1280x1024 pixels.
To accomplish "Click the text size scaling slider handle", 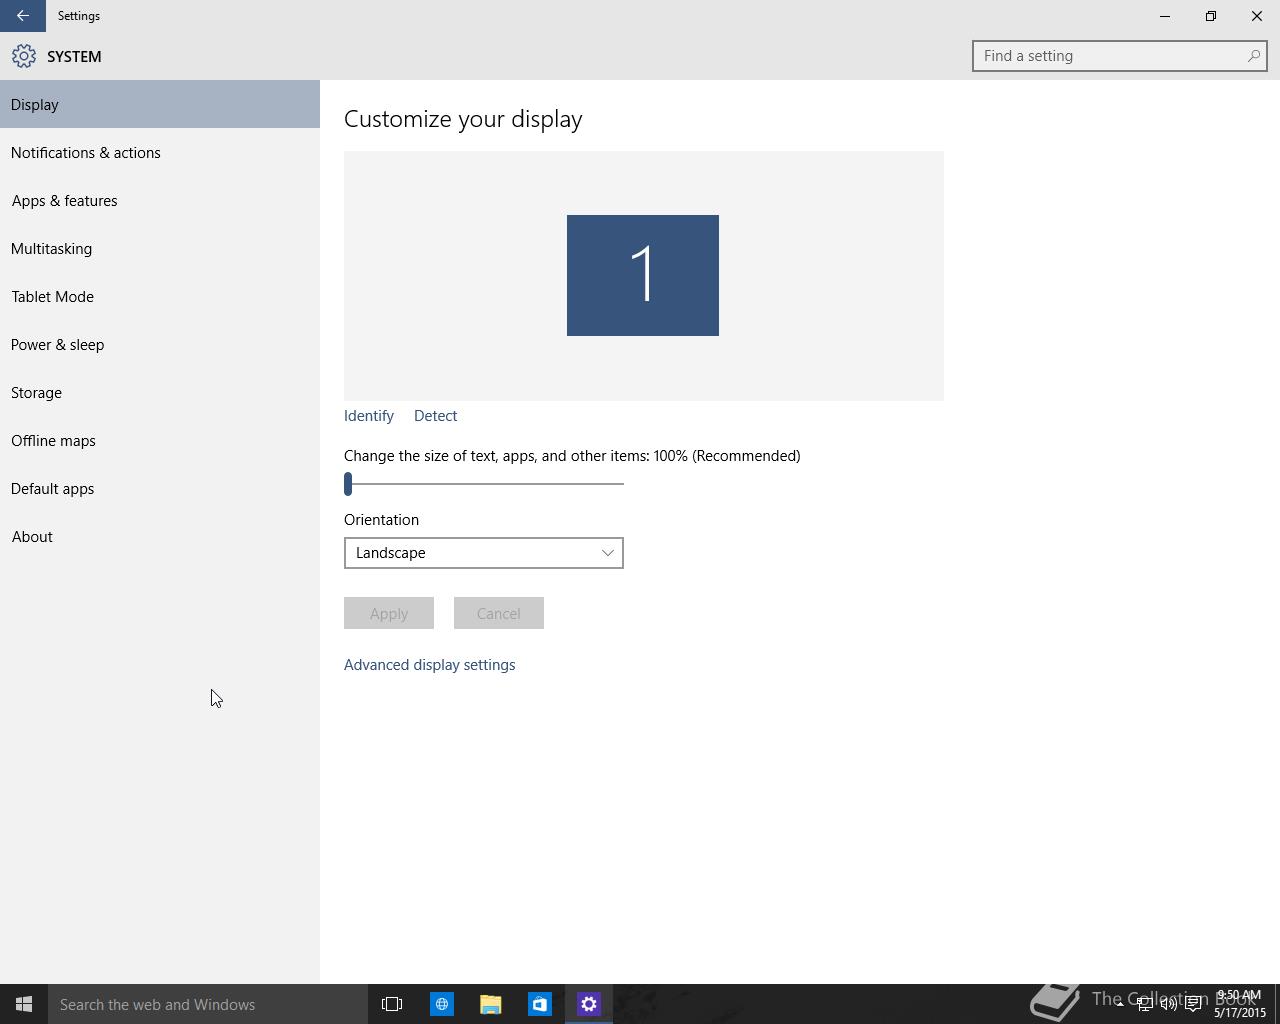I will 348,484.
